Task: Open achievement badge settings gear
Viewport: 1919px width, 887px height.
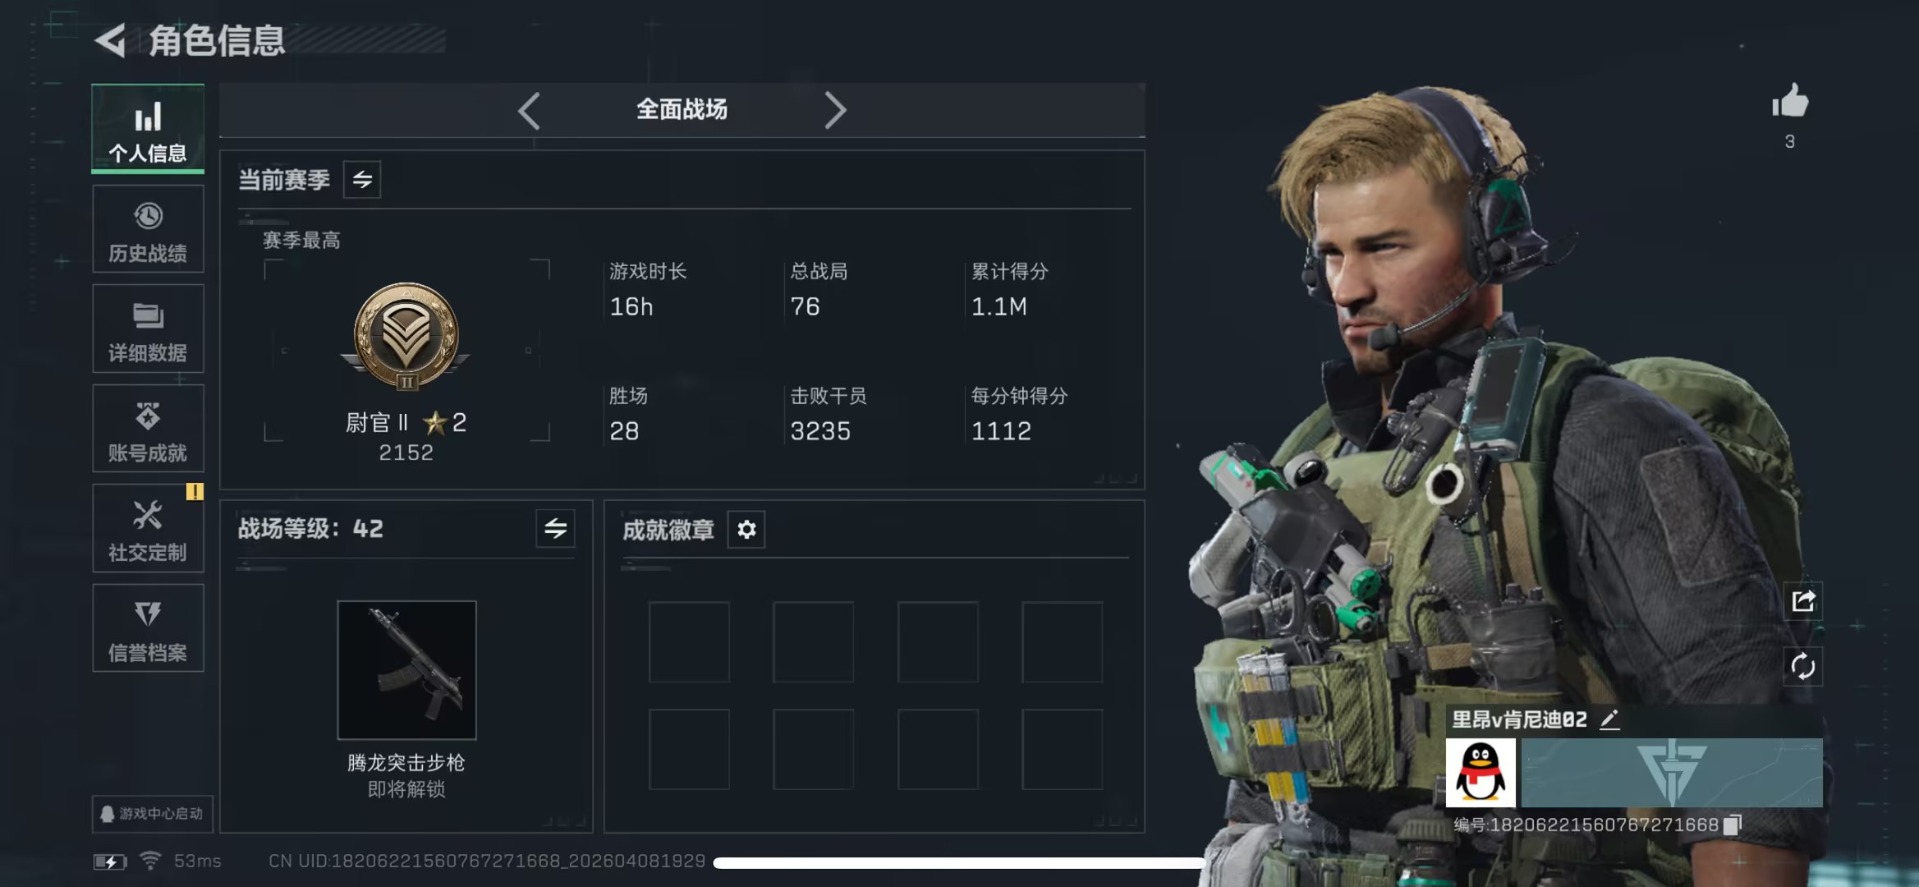Action: coord(747,529)
